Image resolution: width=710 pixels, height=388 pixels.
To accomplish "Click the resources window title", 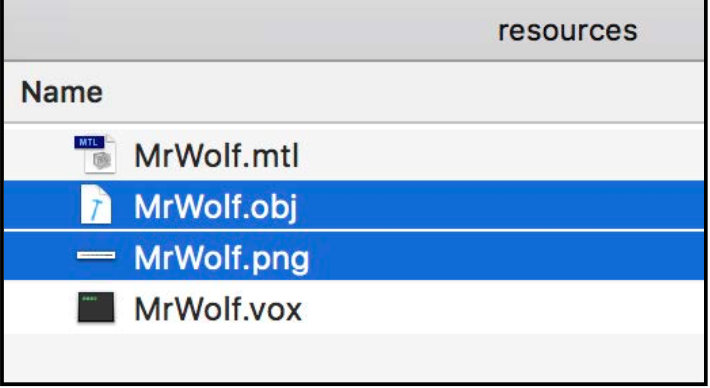I will [567, 31].
